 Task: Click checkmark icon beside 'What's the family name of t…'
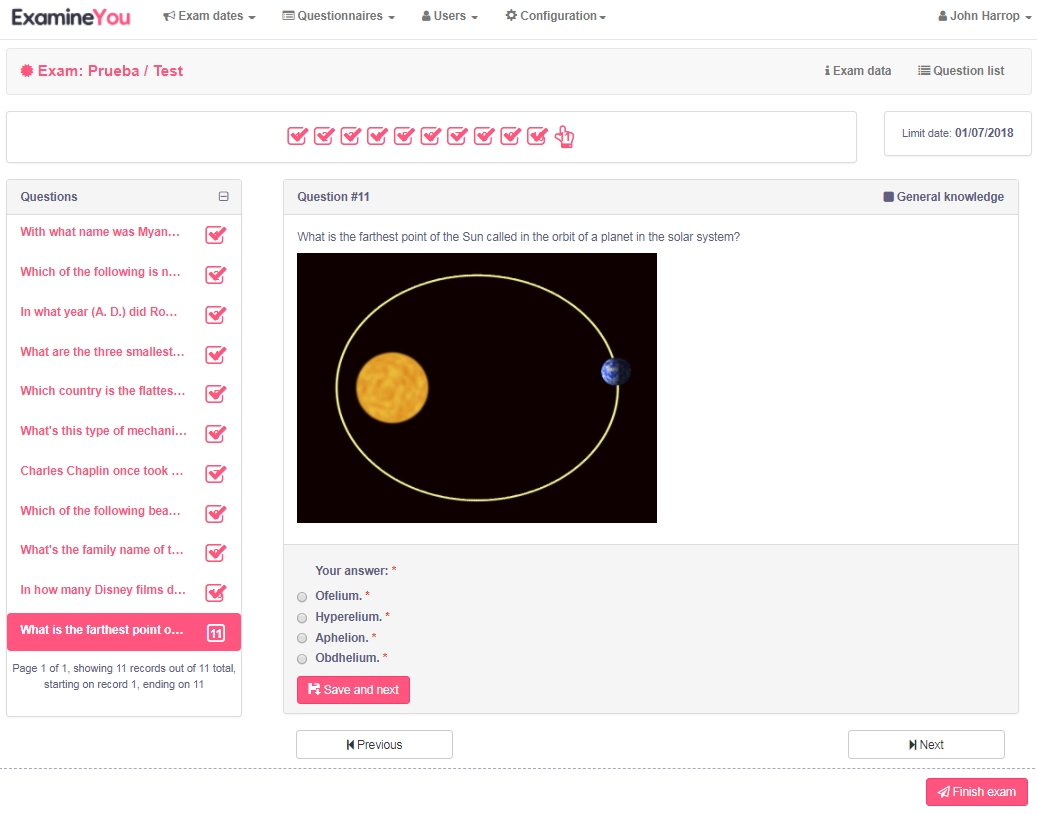click(x=216, y=553)
